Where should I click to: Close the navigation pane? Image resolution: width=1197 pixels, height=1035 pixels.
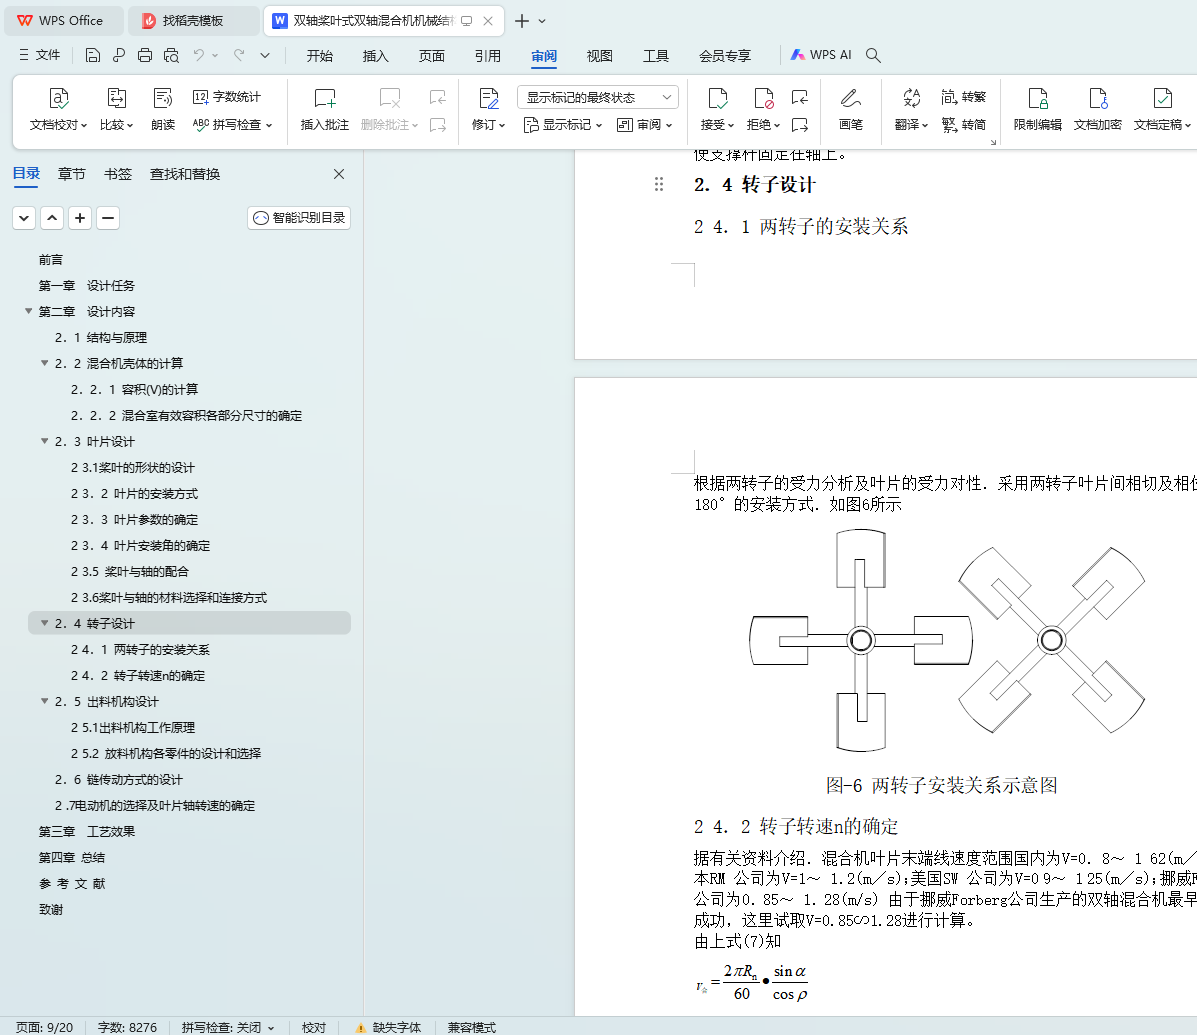(x=339, y=174)
